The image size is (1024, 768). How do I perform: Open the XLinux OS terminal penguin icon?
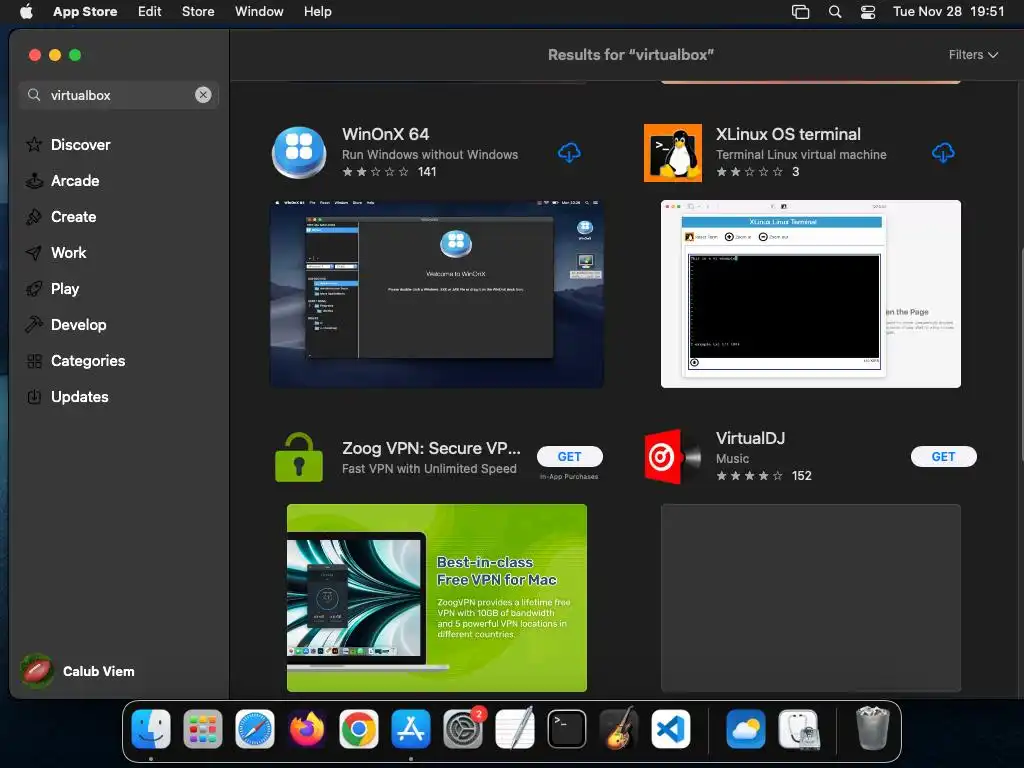pos(673,153)
